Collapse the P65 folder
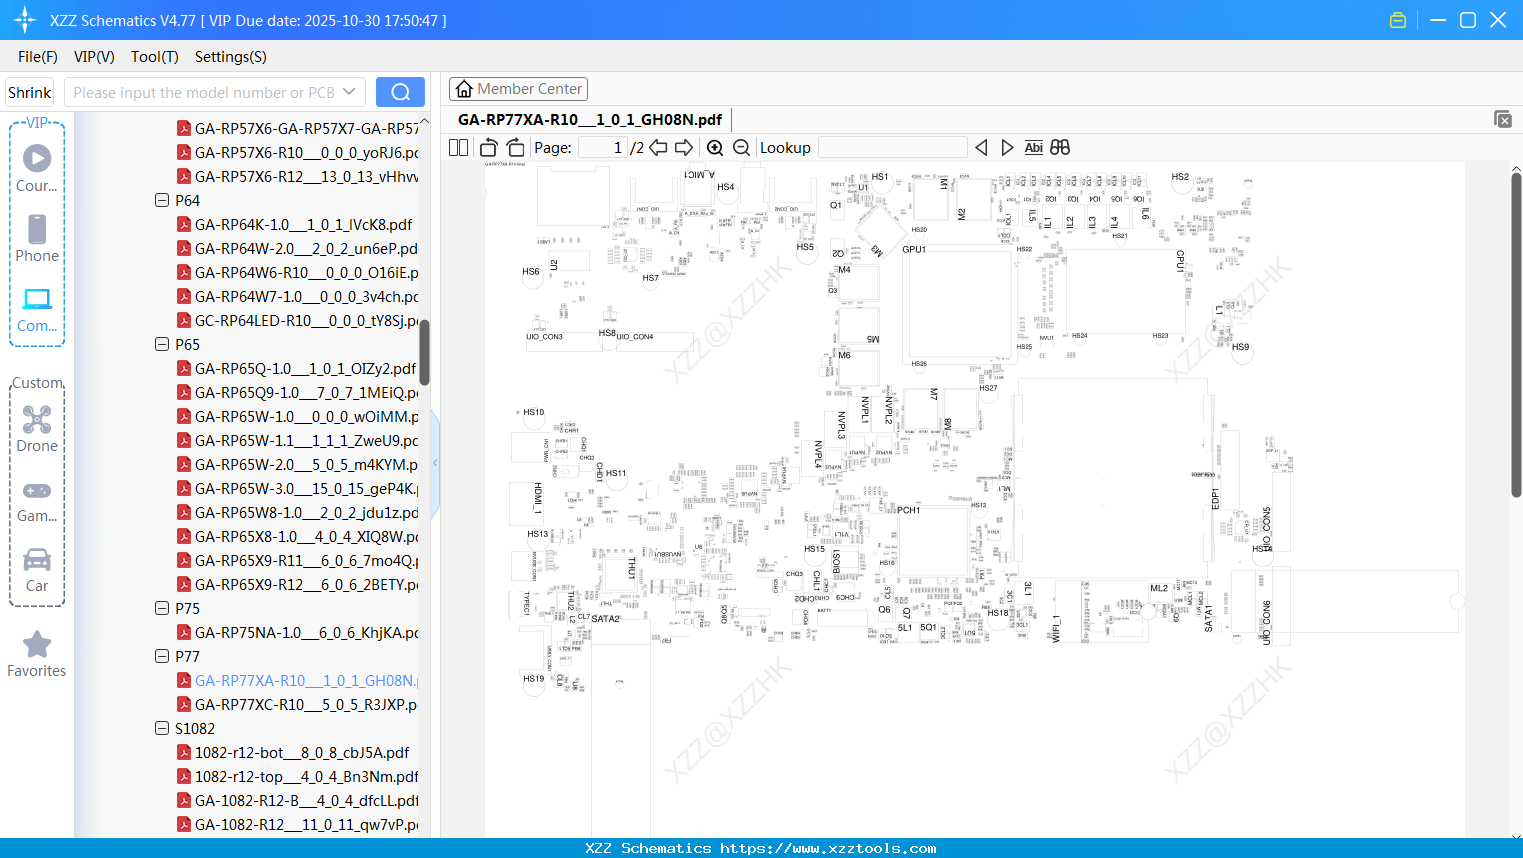The height and width of the screenshot is (858, 1523). pos(162,344)
